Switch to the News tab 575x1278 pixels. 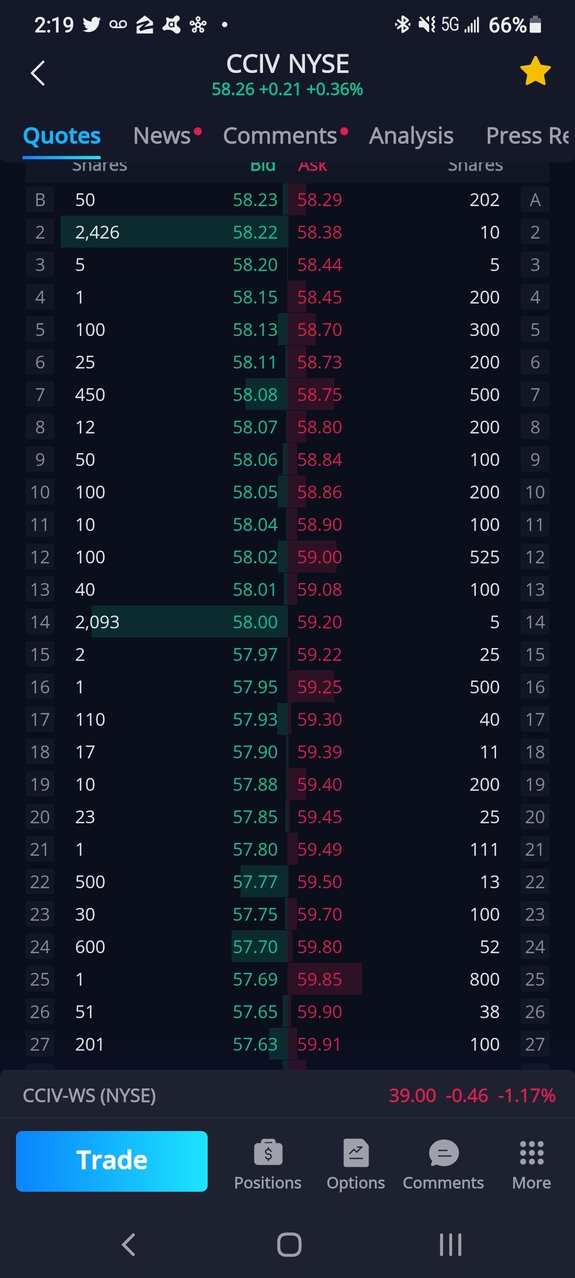click(x=162, y=136)
